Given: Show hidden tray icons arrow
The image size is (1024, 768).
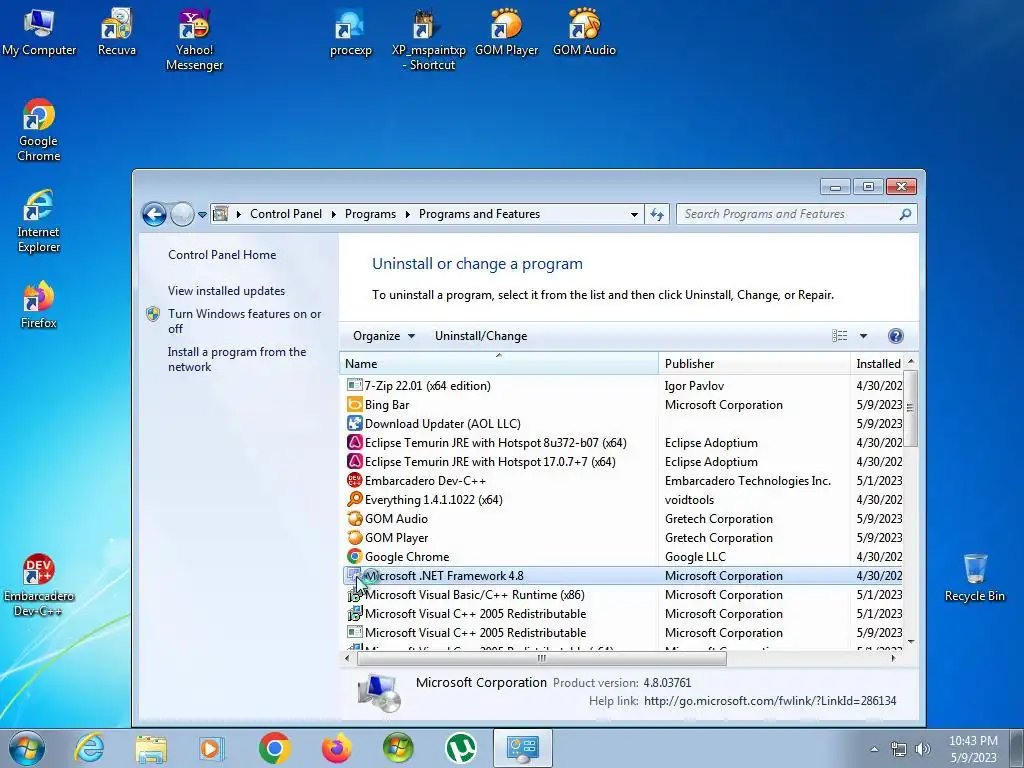Looking at the screenshot, I should point(874,749).
